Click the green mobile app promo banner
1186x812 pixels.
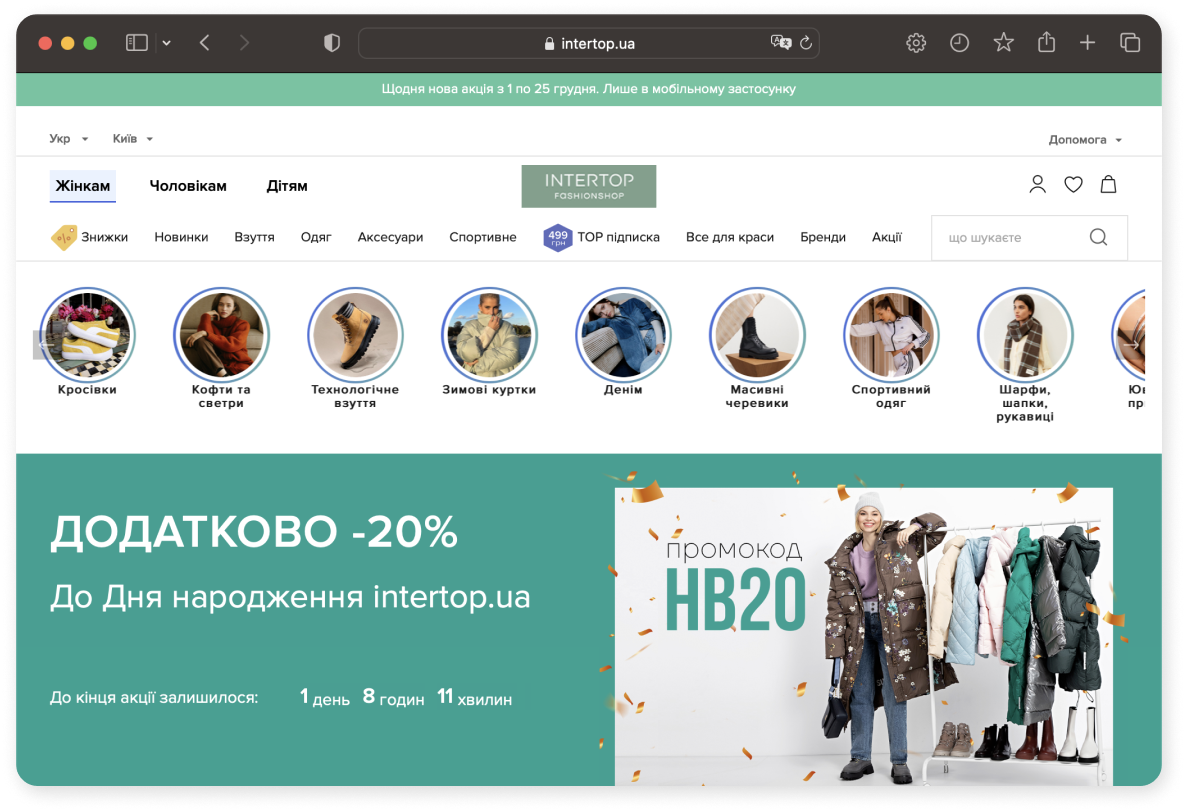coord(588,89)
